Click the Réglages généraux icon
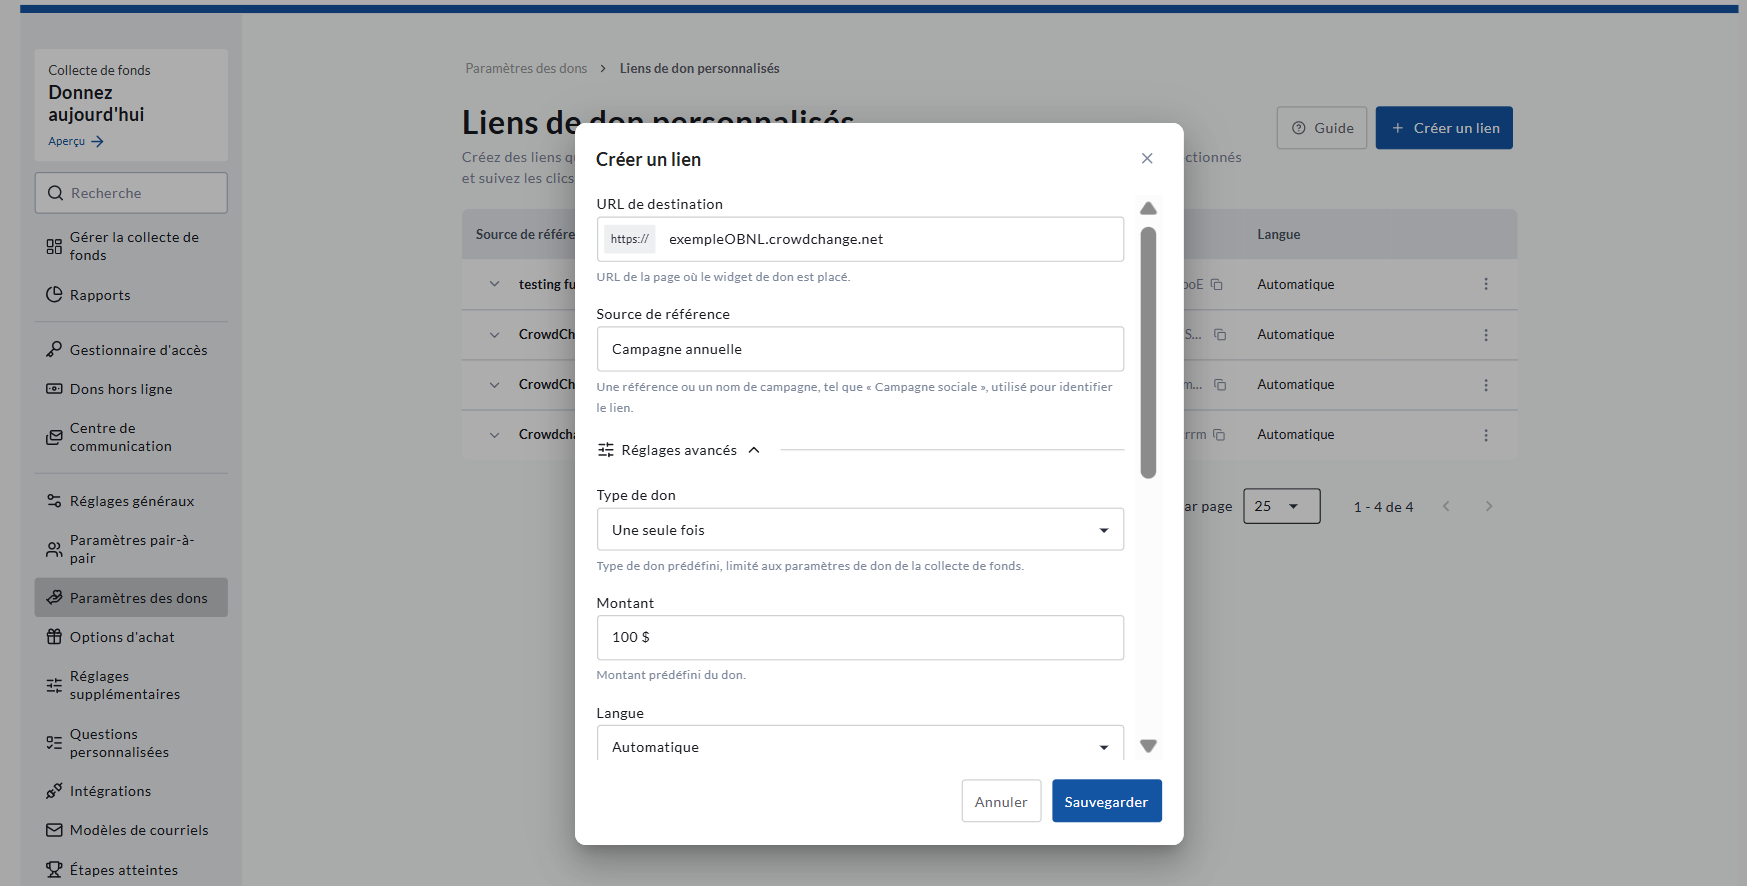Viewport: 1747px width, 886px height. click(x=54, y=500)
